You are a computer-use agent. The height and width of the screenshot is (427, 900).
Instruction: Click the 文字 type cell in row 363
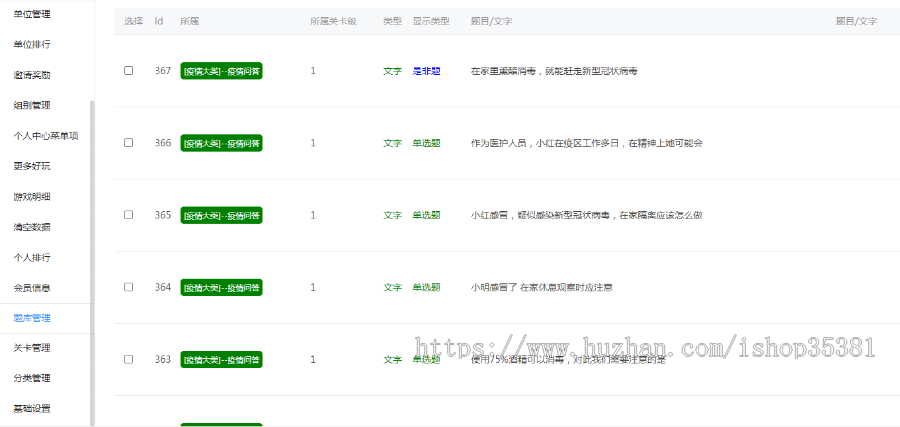click(393, 360)
